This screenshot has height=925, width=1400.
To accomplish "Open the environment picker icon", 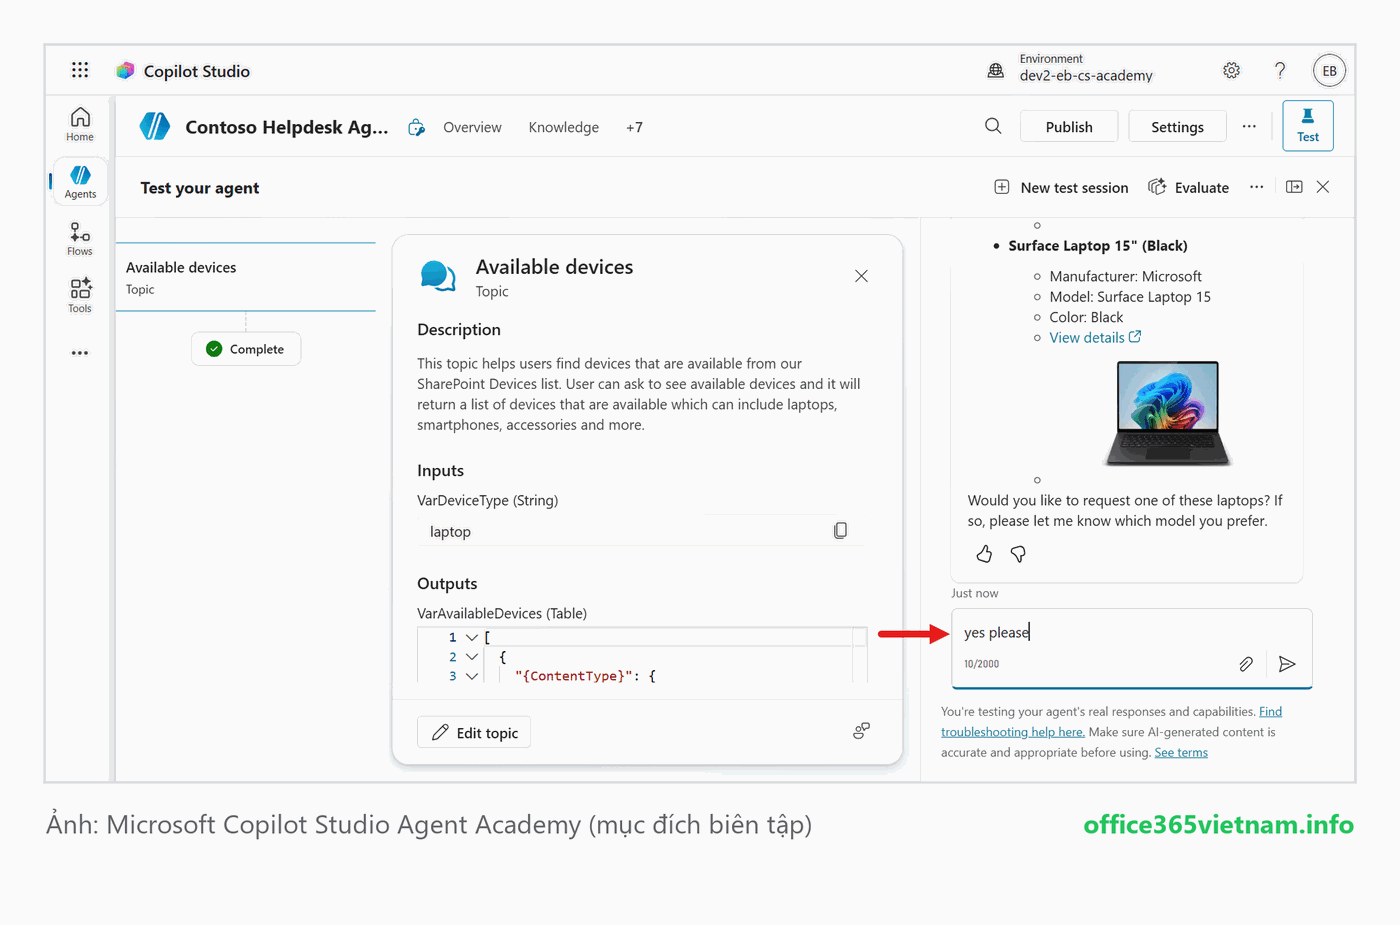I will coord(996,70).
